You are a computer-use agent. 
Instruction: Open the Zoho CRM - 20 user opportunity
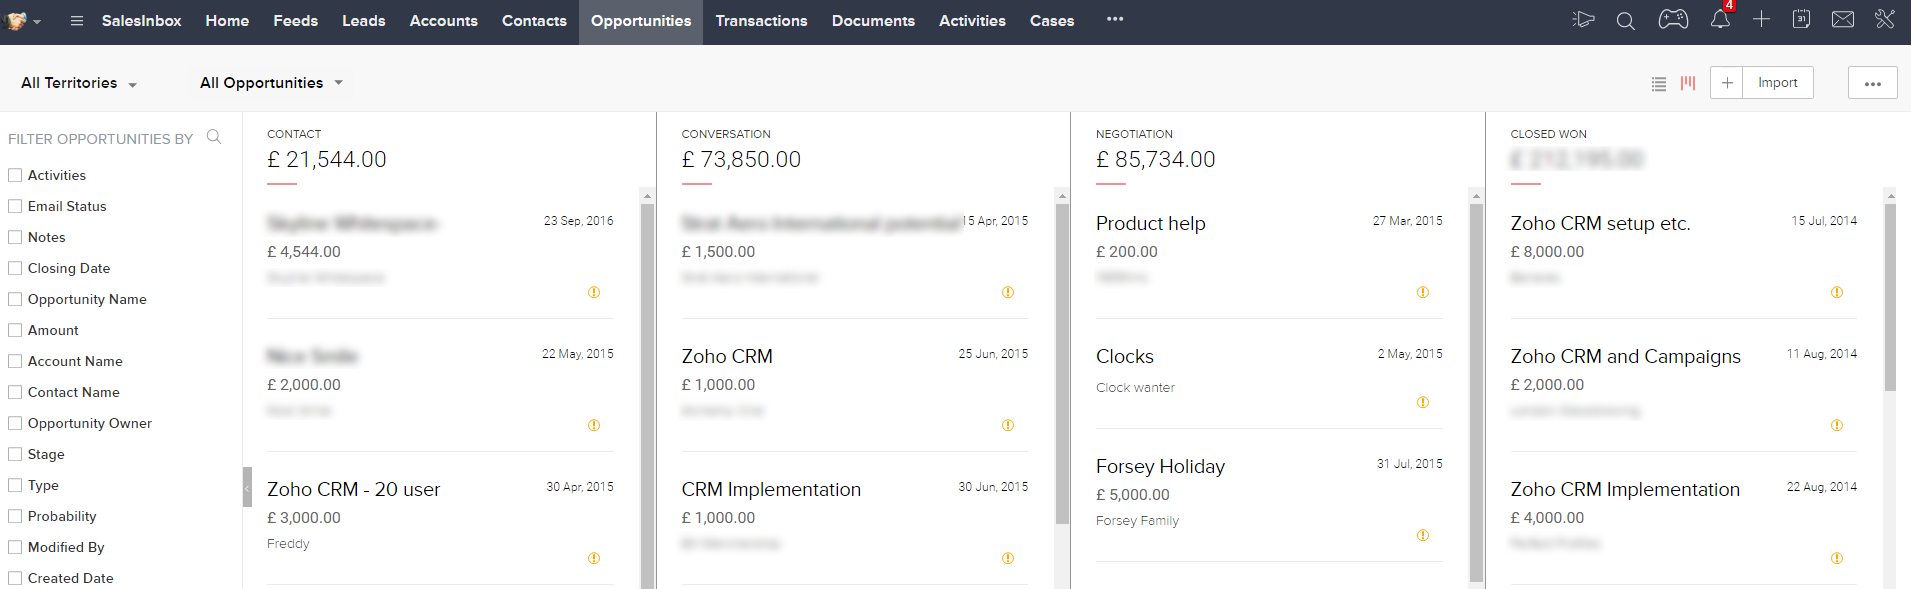pyautogui.click(x=353, y=490)
